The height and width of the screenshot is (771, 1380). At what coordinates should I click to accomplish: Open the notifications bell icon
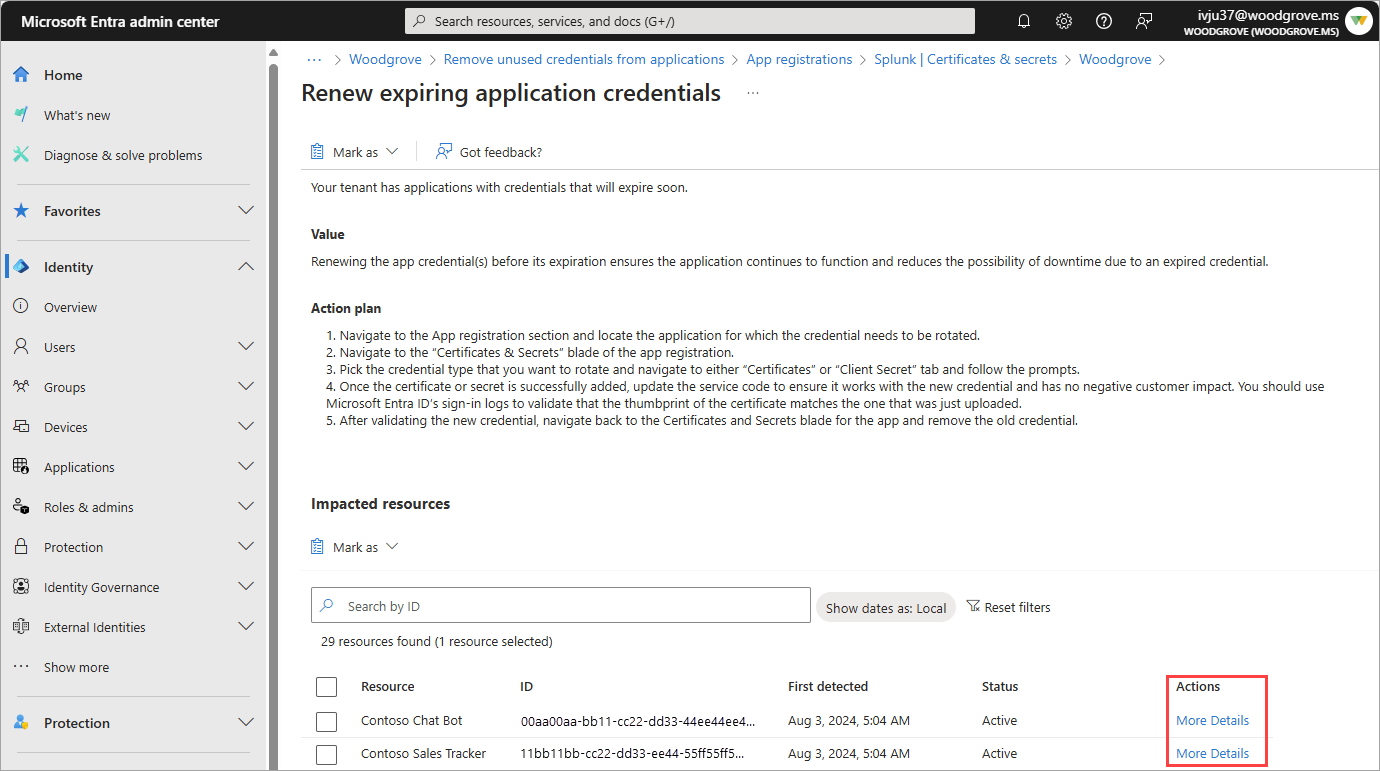pos(1024,21)
